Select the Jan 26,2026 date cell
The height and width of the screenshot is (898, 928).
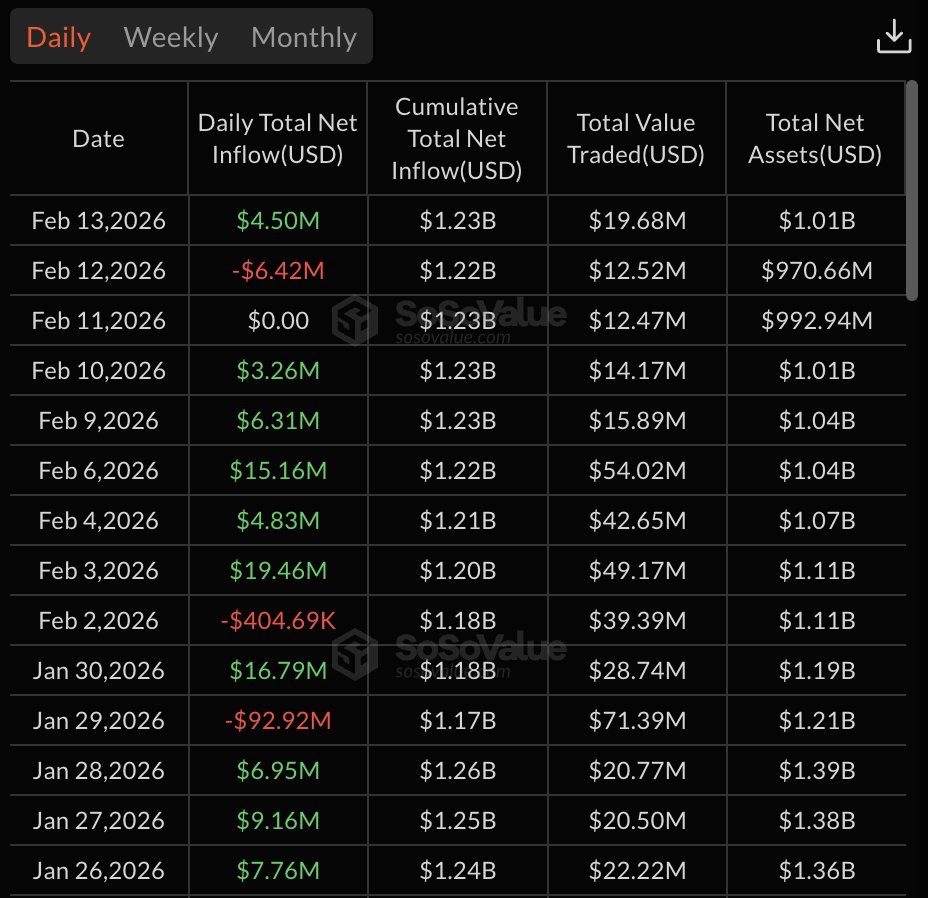pyautogui.click(x=99, y=870)
